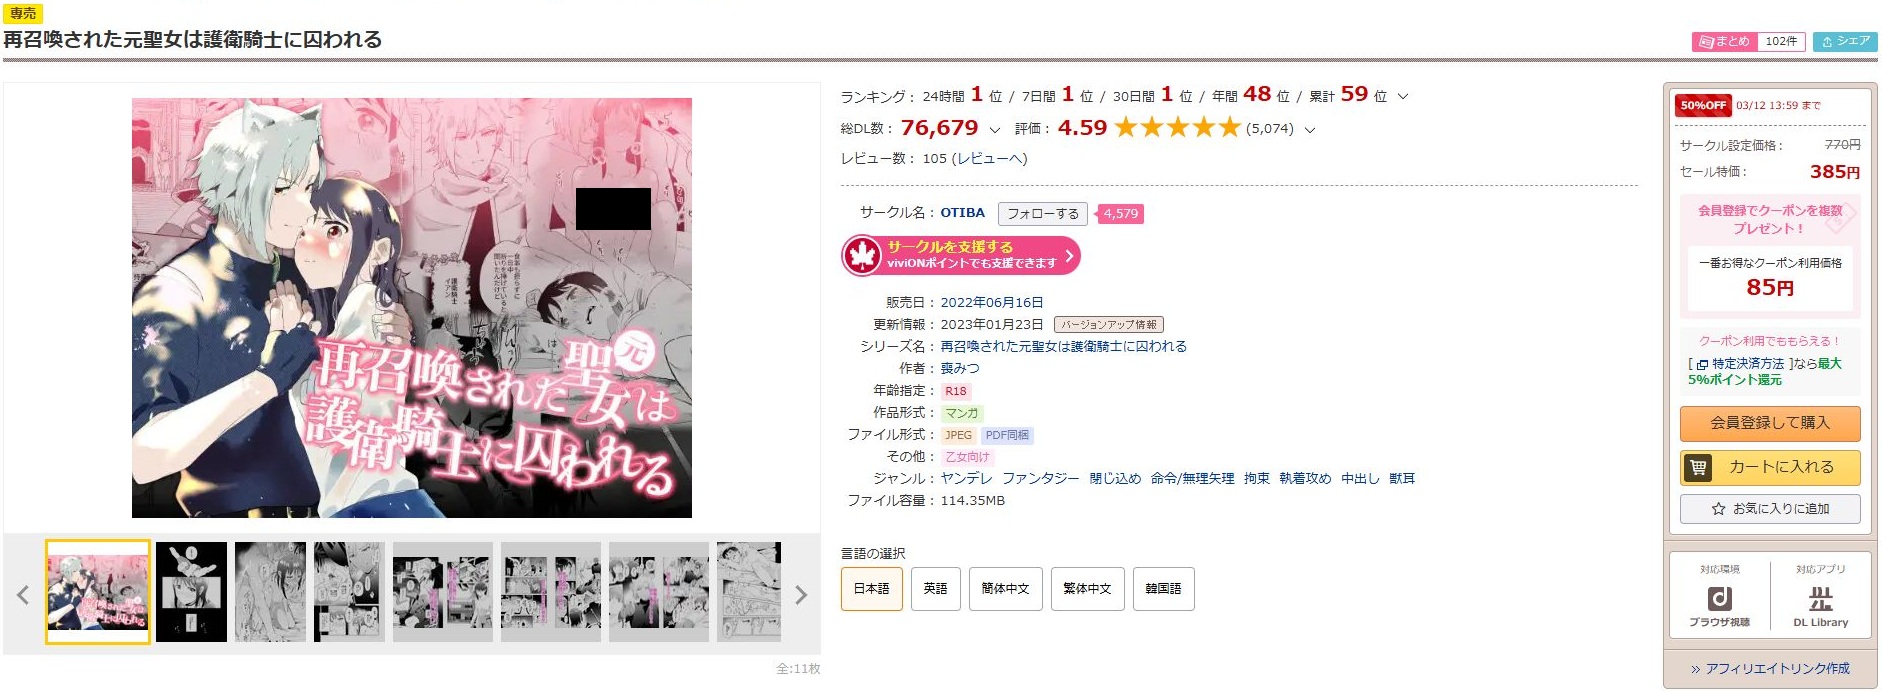Open the ヤンデレ genre tag
Viewport: 1882px width, 692px height.
(966, 478)
